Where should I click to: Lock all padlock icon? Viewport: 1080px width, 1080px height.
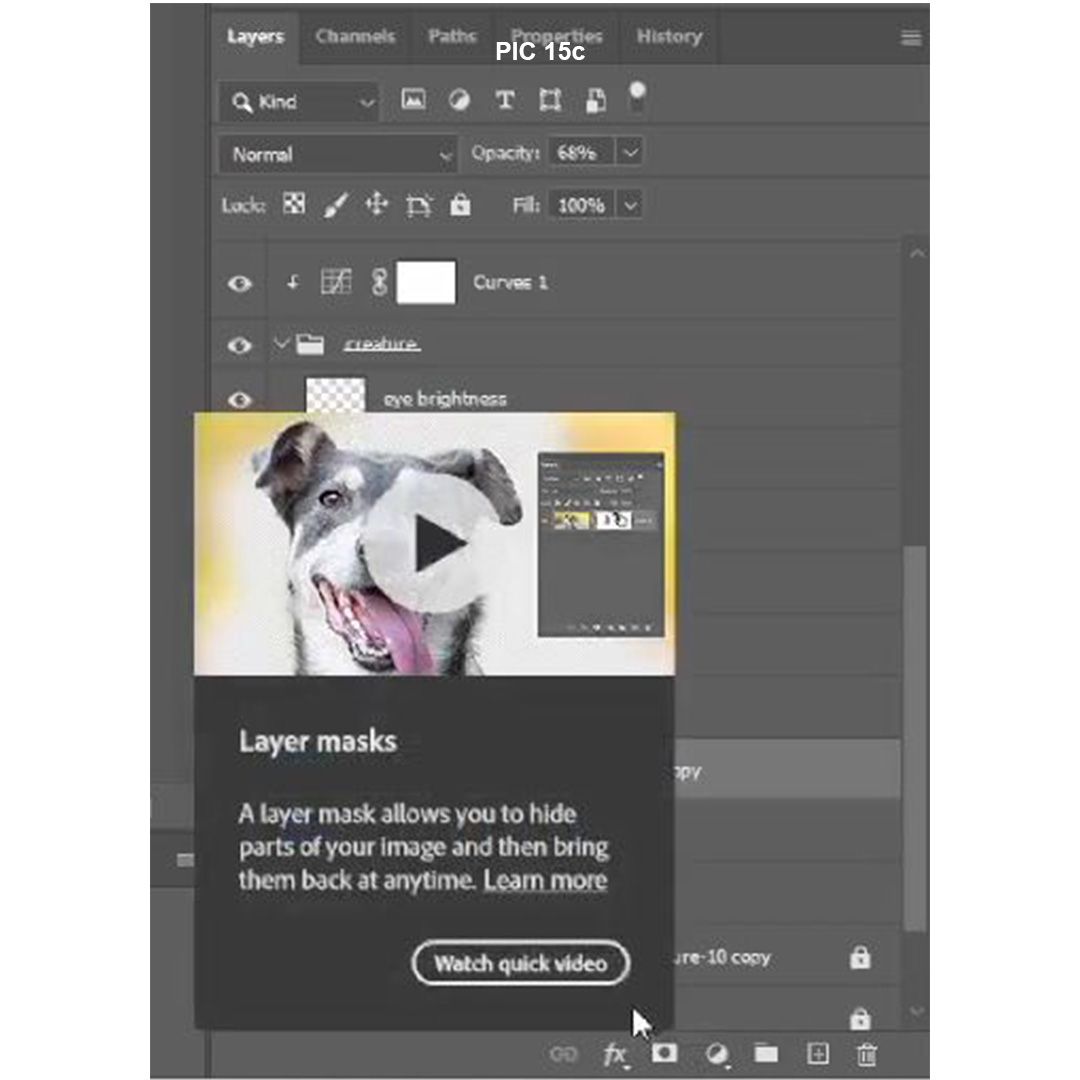point(460,205)
